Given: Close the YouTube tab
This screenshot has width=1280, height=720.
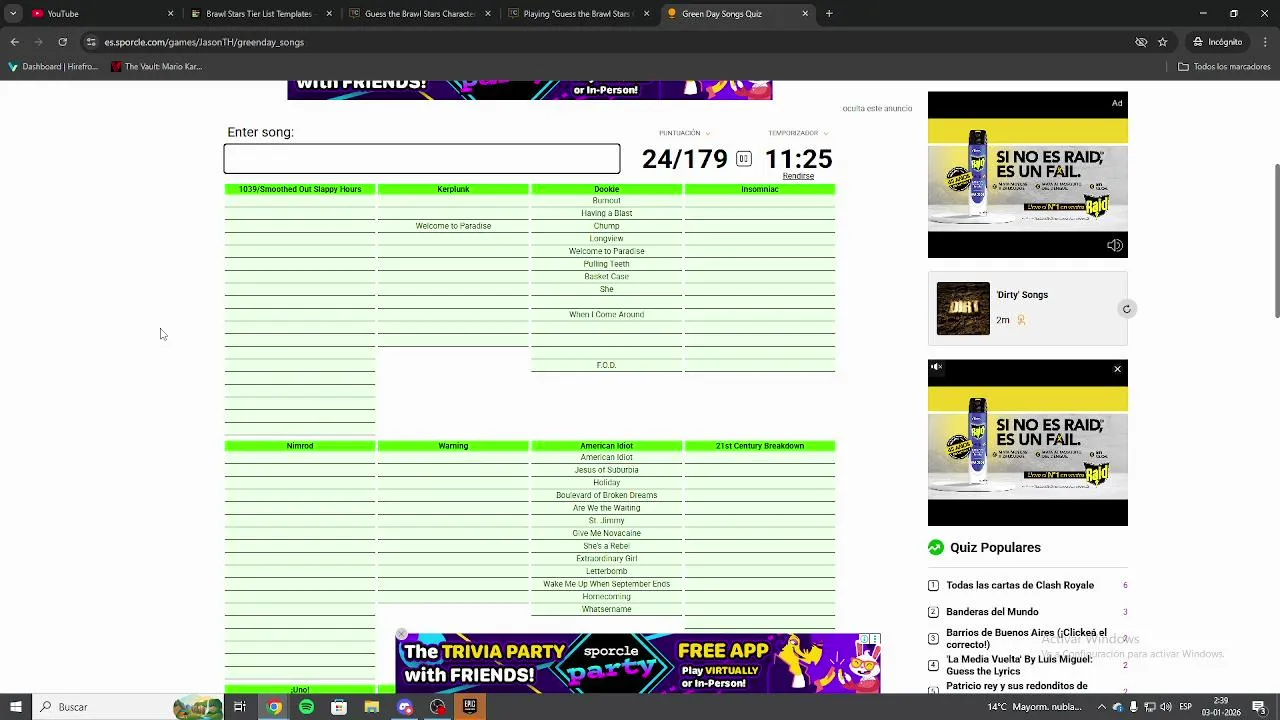Looking at the screenshot, I should point(170,14).
